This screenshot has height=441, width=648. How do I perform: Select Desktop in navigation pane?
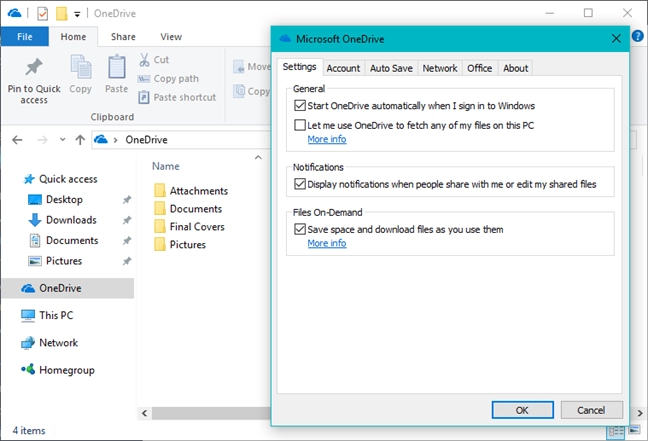click(x=56, y=200)
